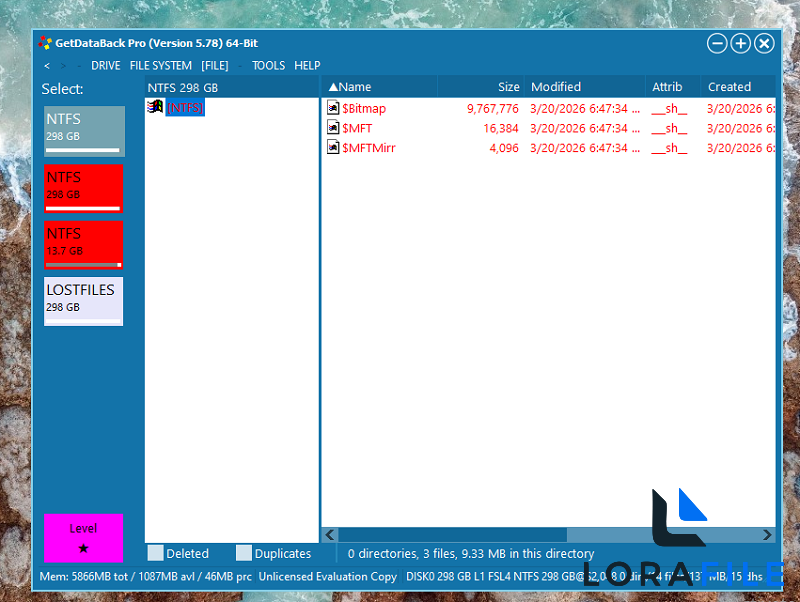
Task: Open the DRIVE menu
Action: pos(105,65)
